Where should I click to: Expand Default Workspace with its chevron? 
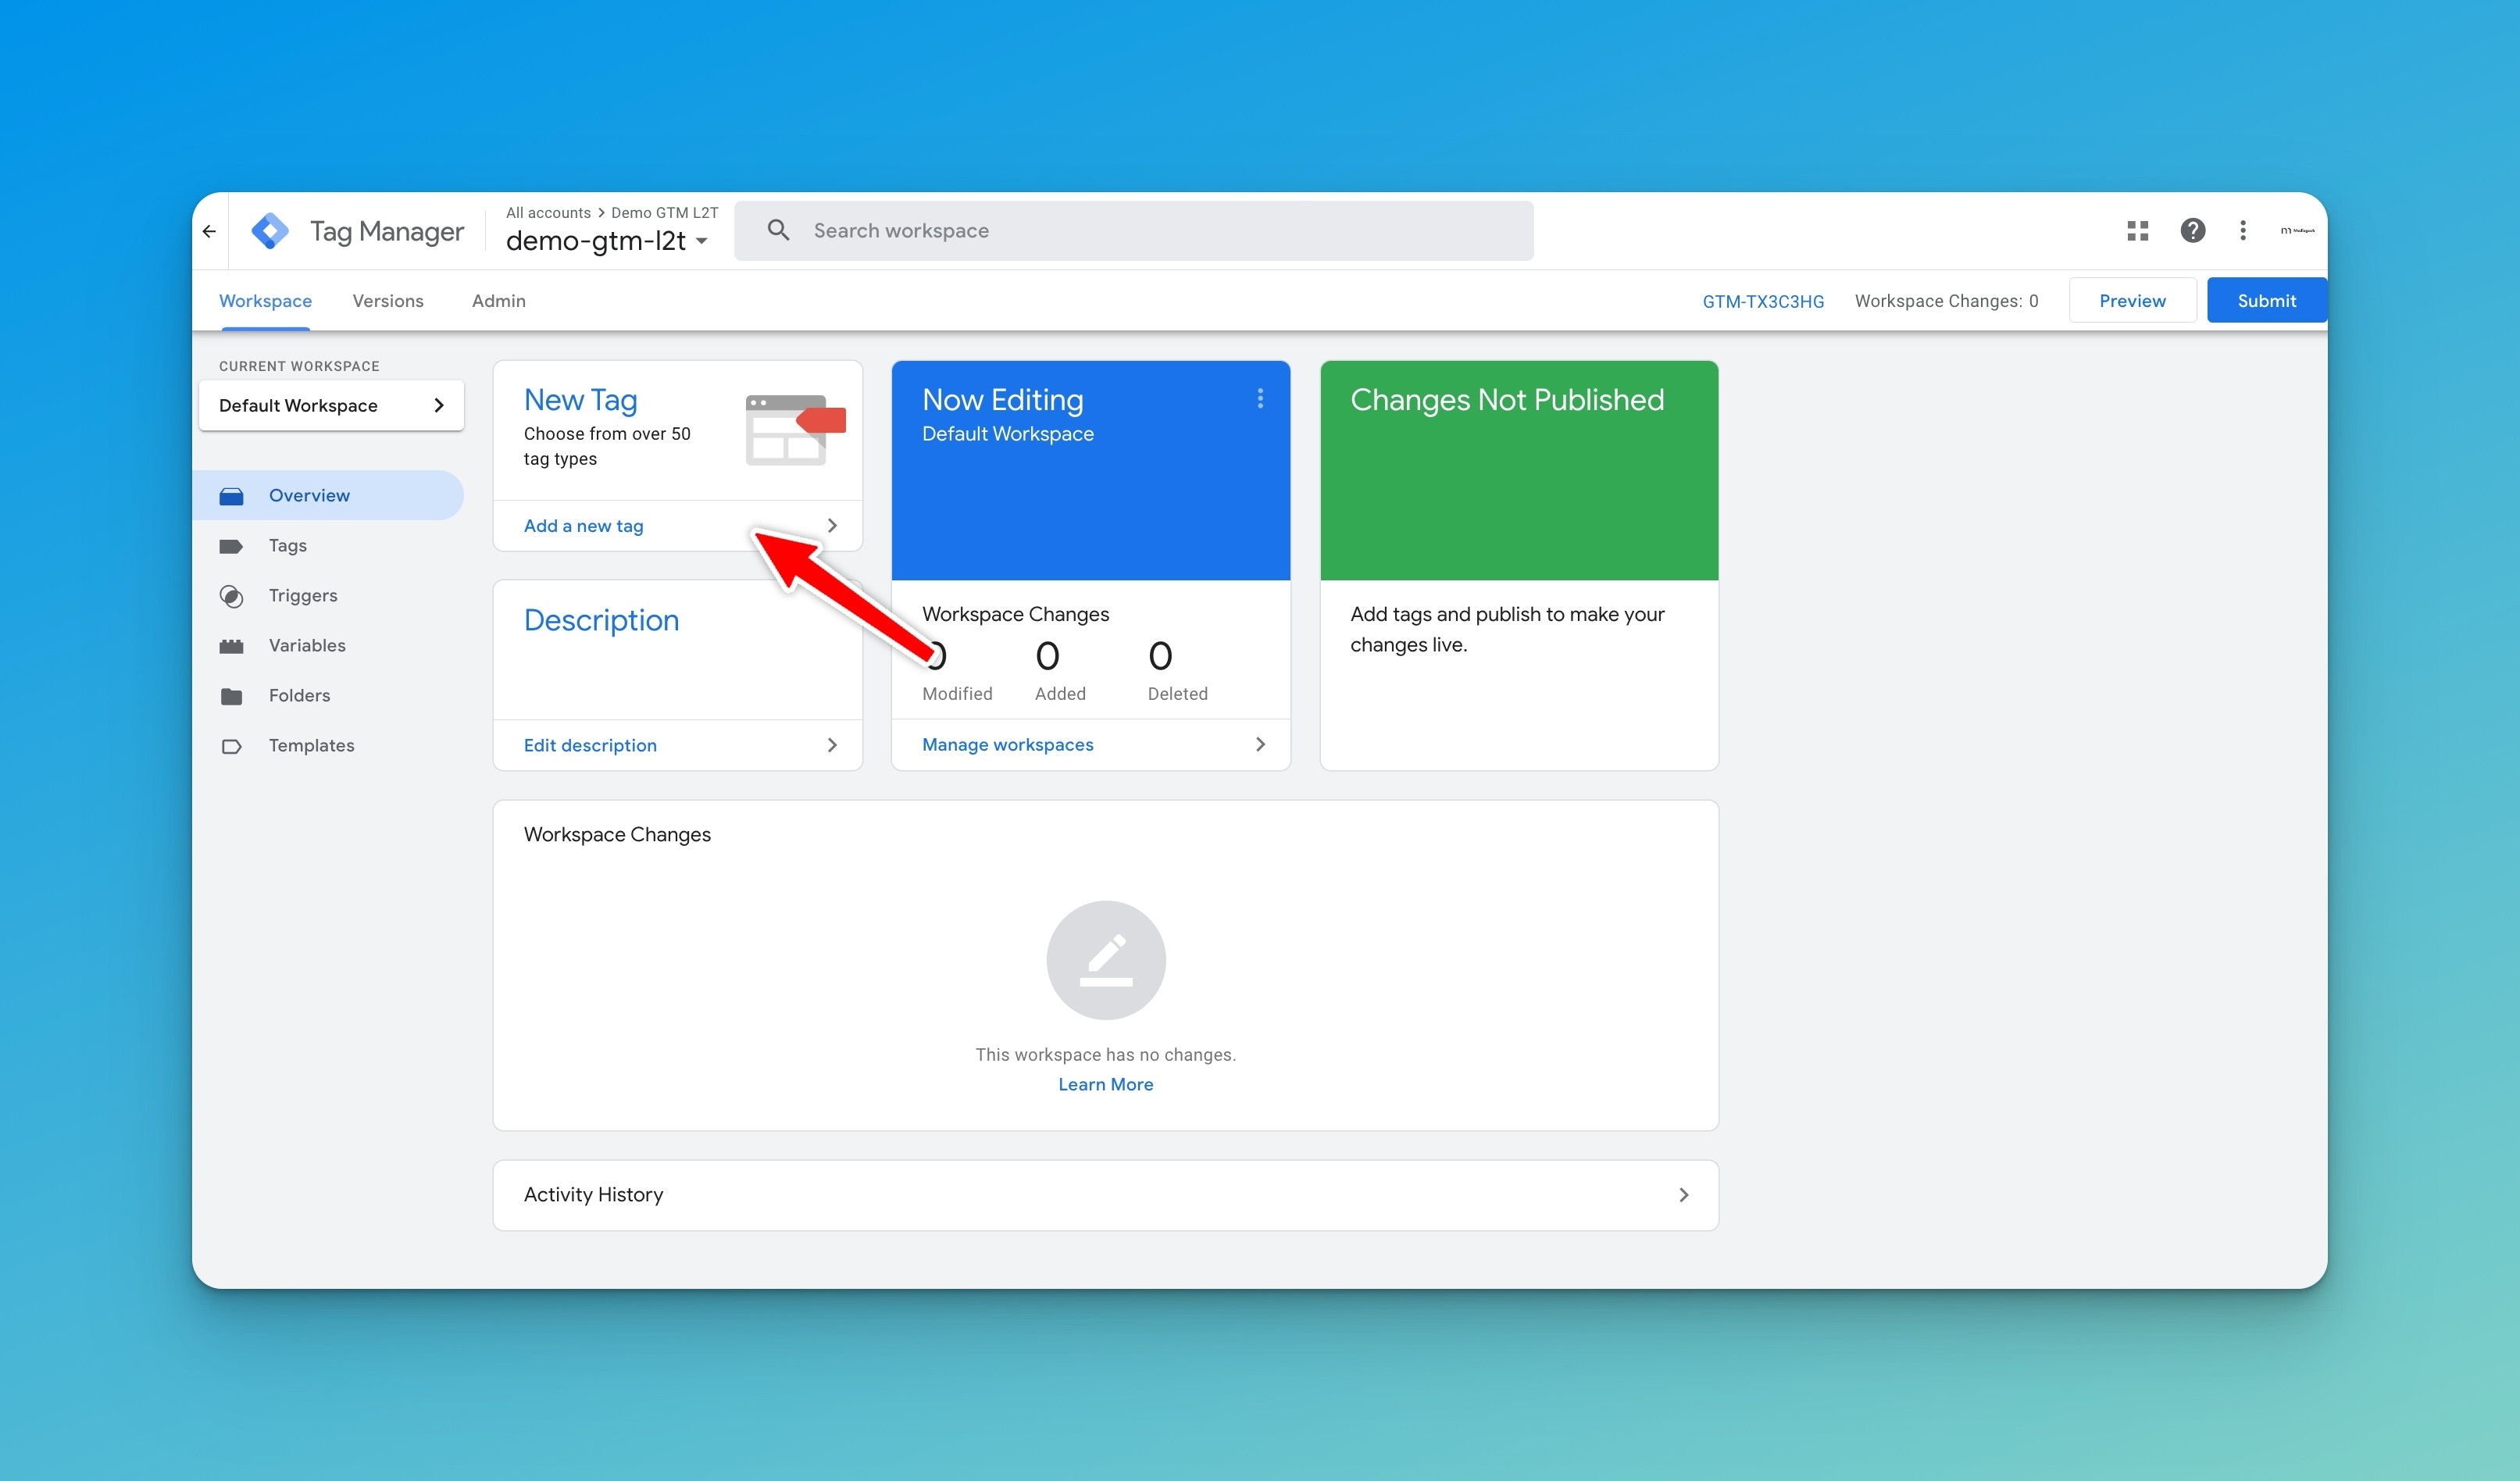[x=438, y=405]
